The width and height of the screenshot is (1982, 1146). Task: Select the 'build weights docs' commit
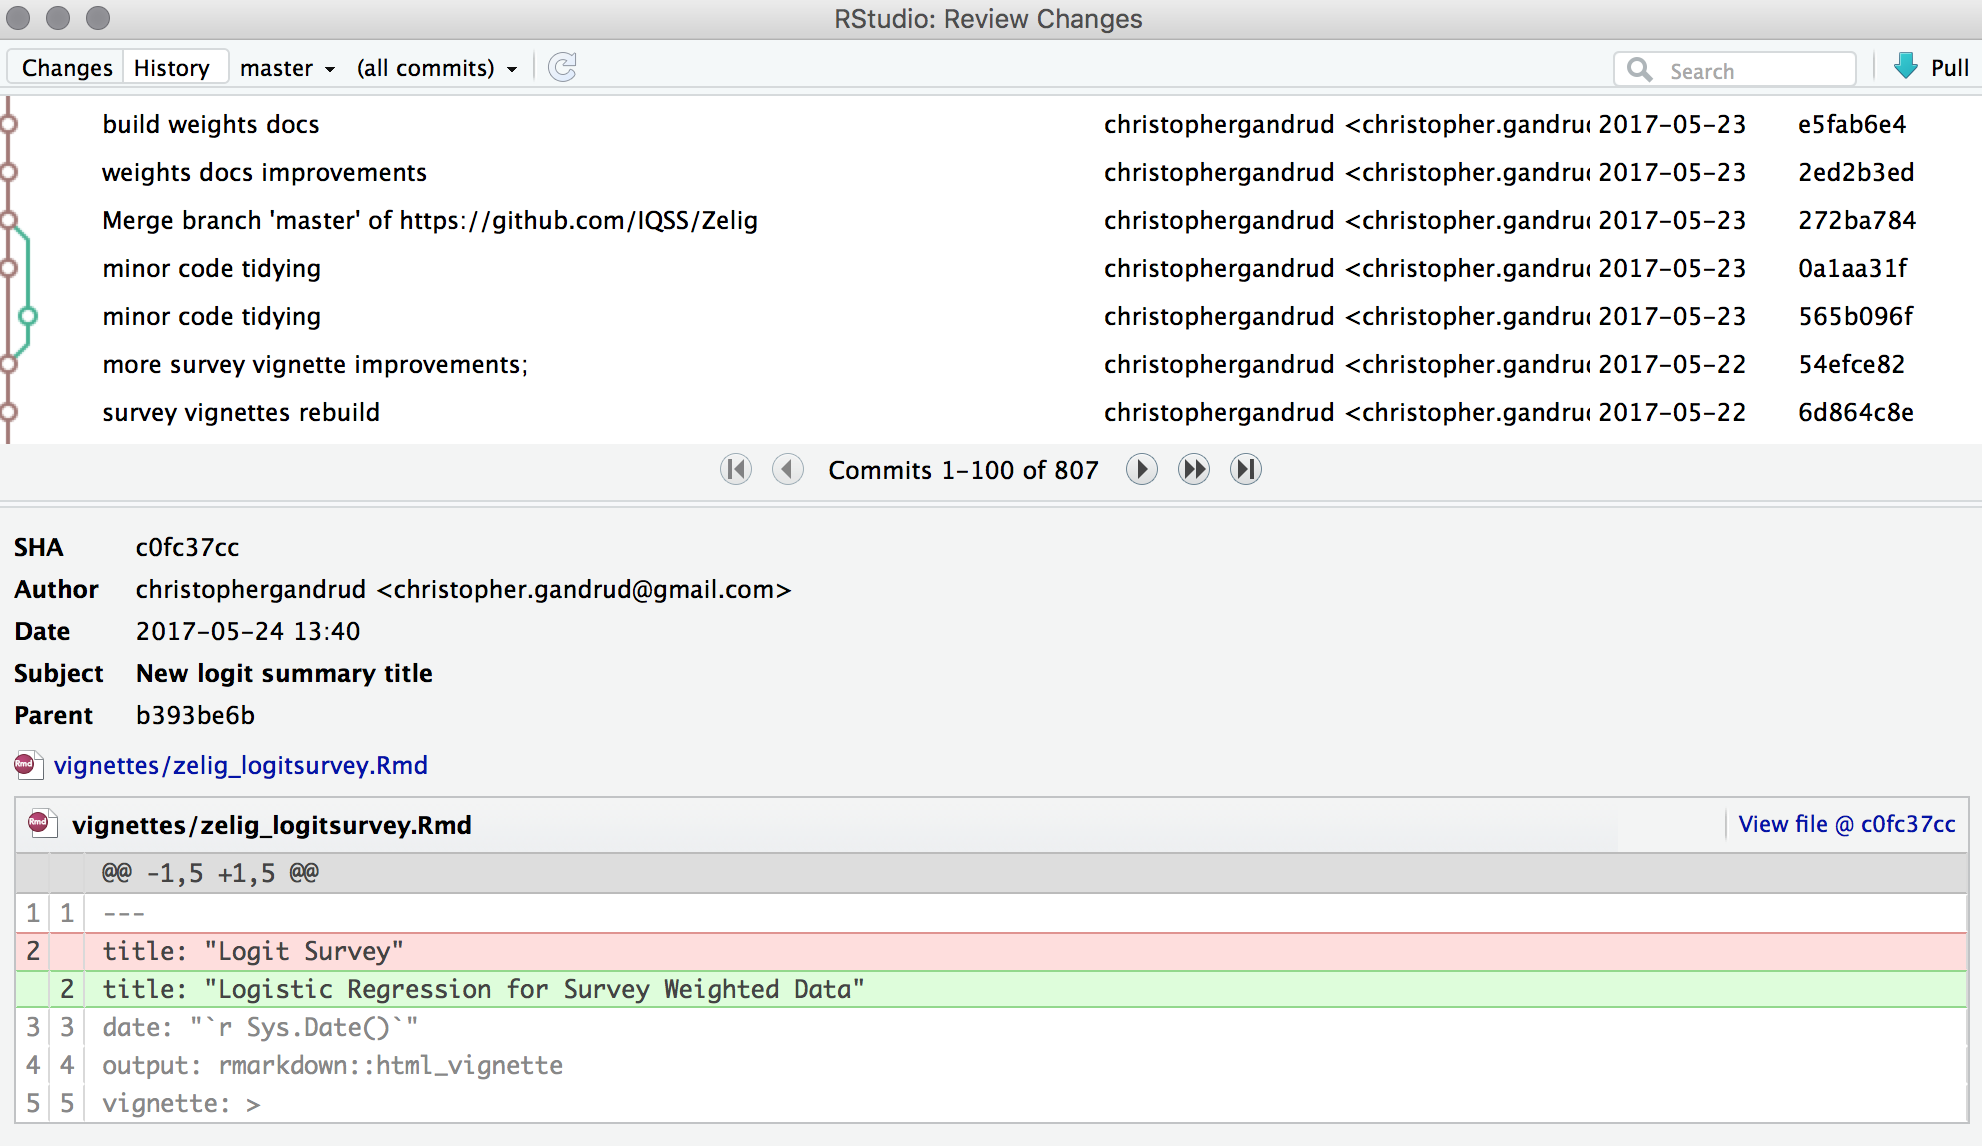pyautogui.click(x=211, y=124)
